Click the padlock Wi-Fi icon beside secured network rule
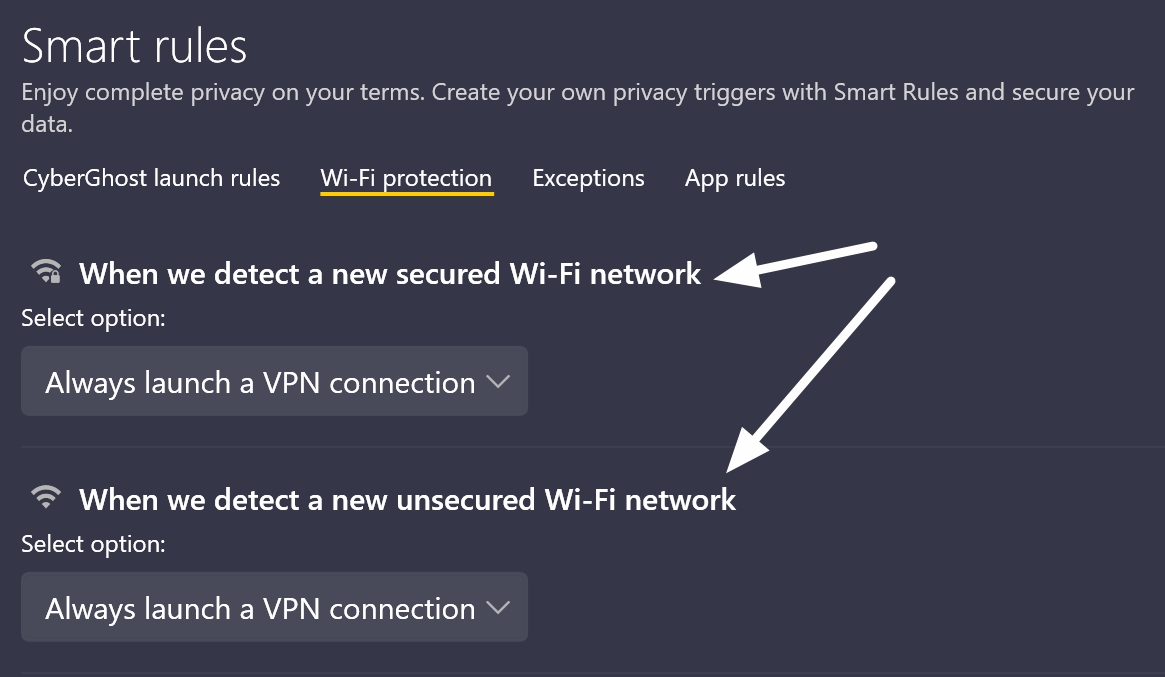 point(44,271)
